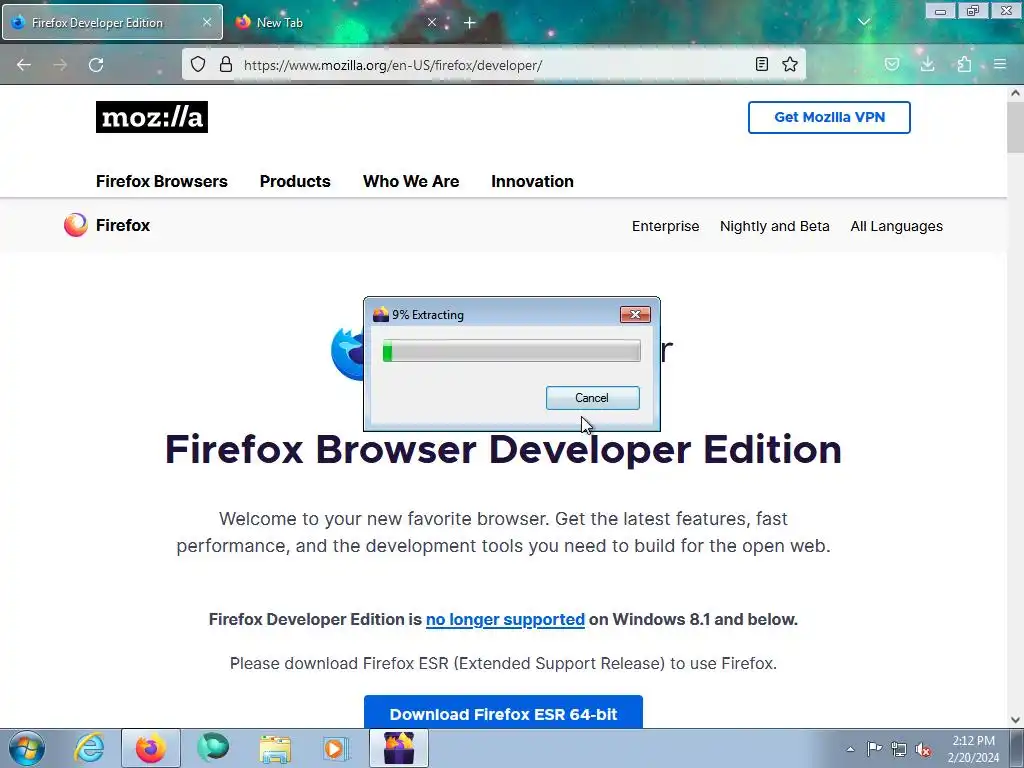Open the Firefox Browsers menu

point(162,182)
